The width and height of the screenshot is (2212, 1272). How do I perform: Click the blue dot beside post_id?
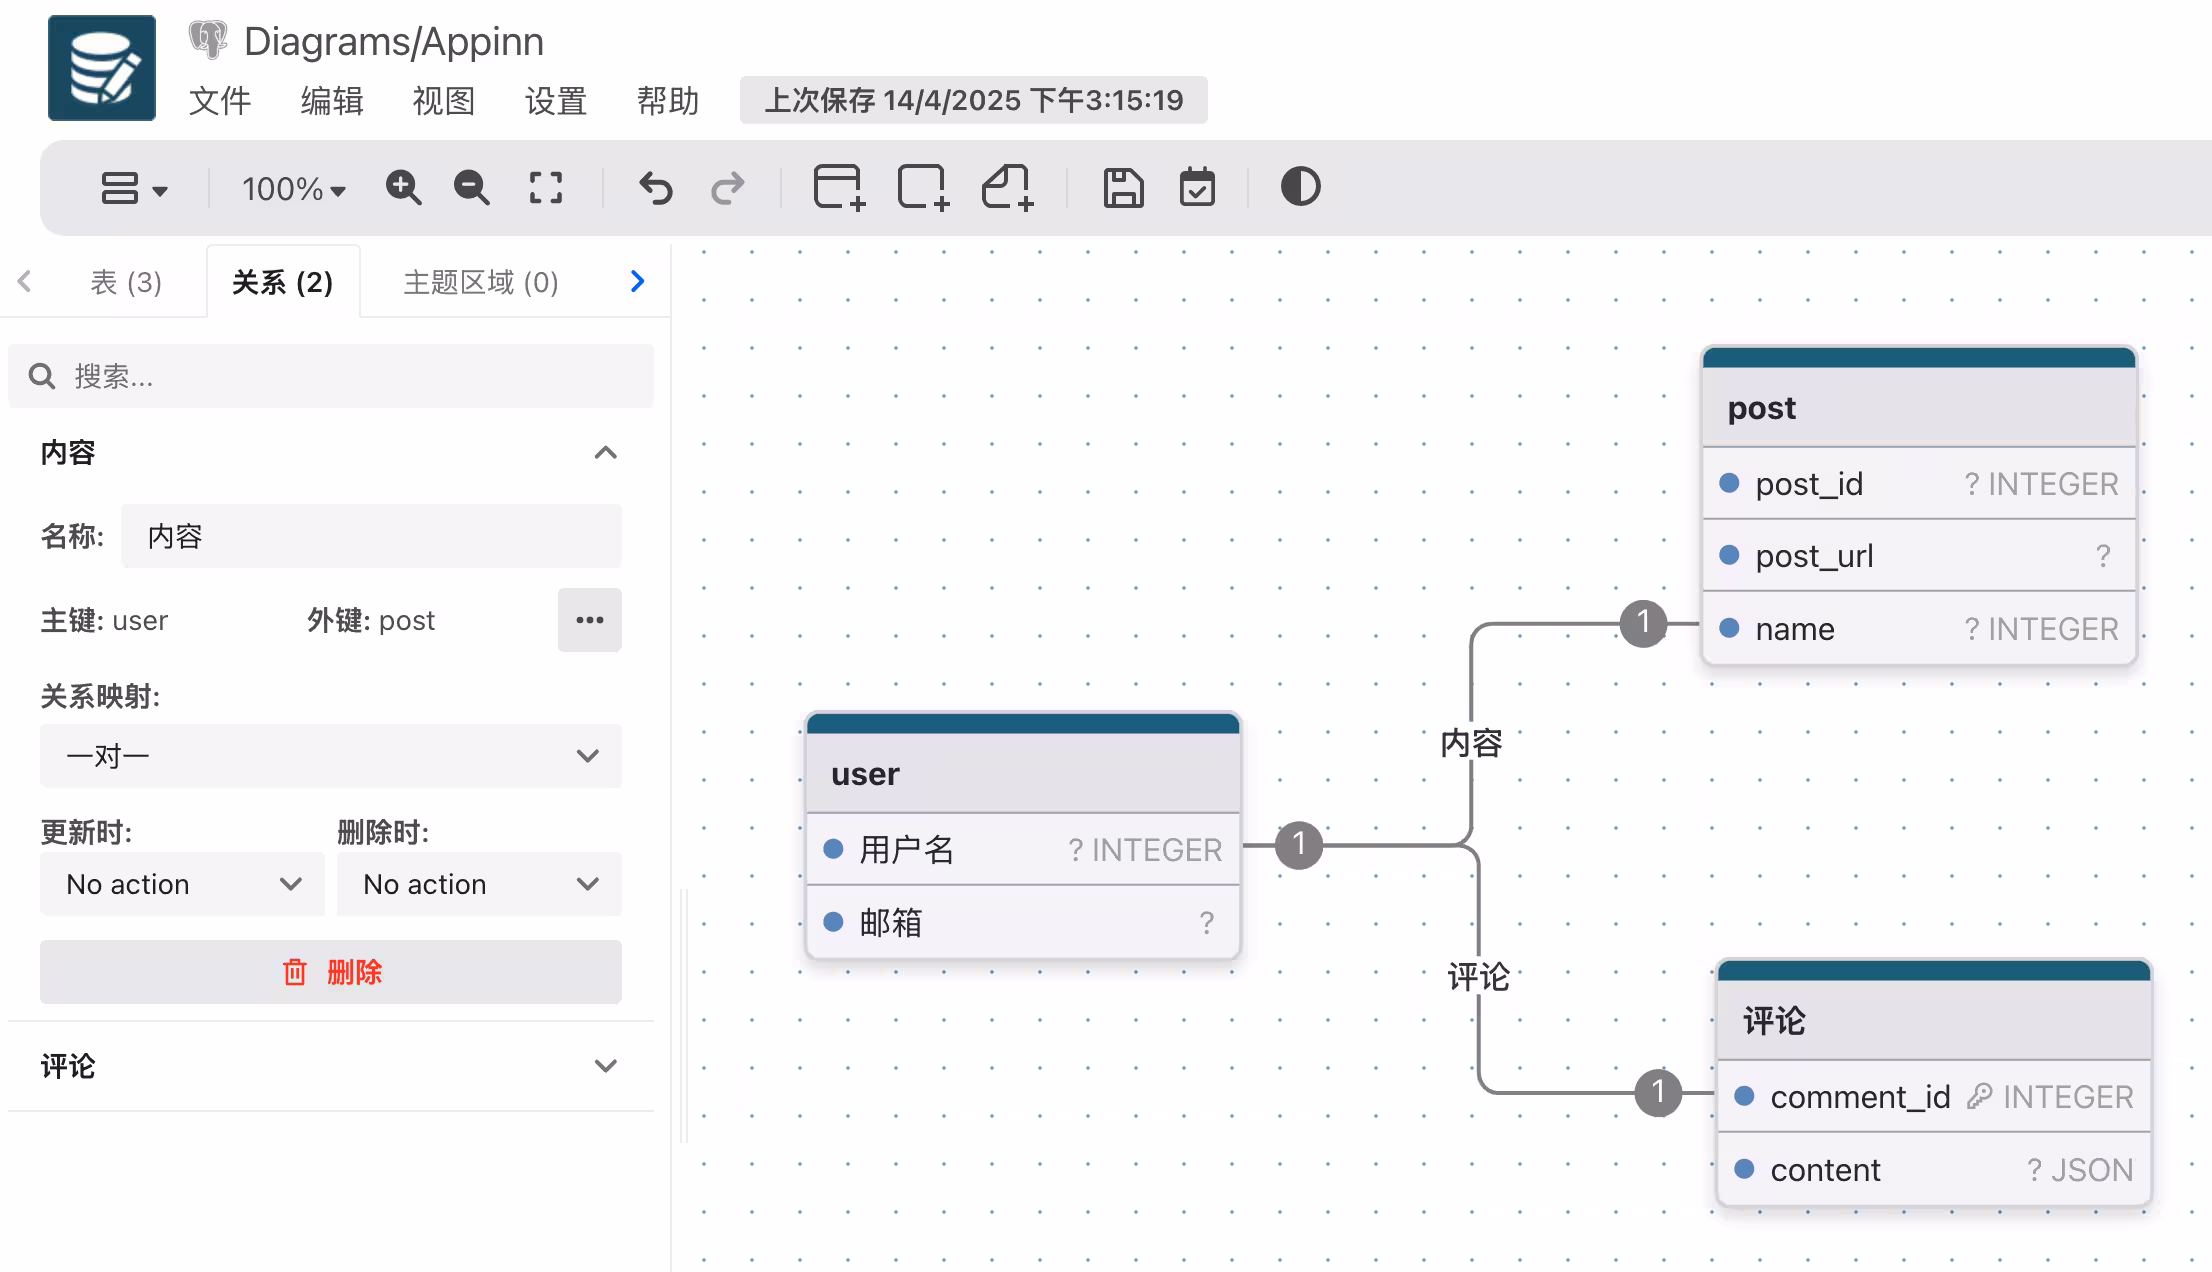point(1729,483)
